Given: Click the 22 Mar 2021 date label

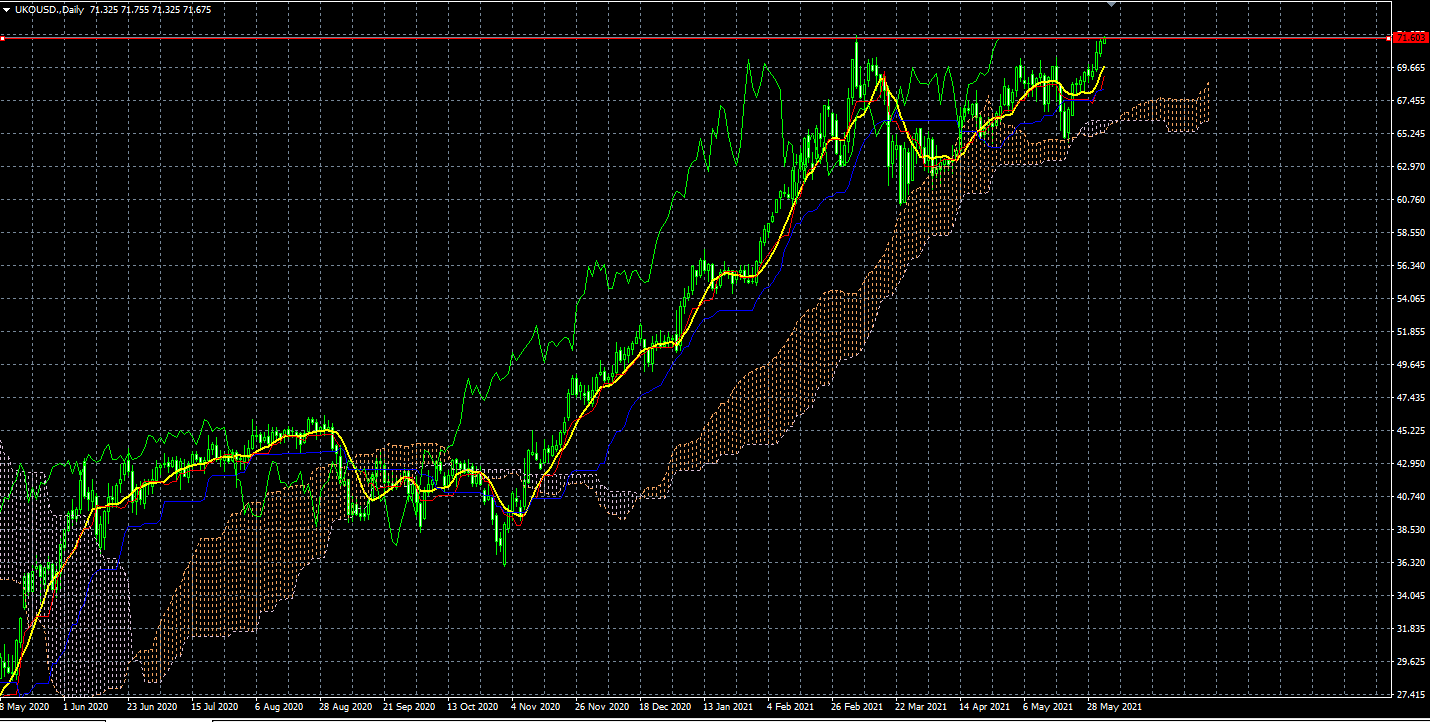Looking at the screenshot, I should [921, 707].
